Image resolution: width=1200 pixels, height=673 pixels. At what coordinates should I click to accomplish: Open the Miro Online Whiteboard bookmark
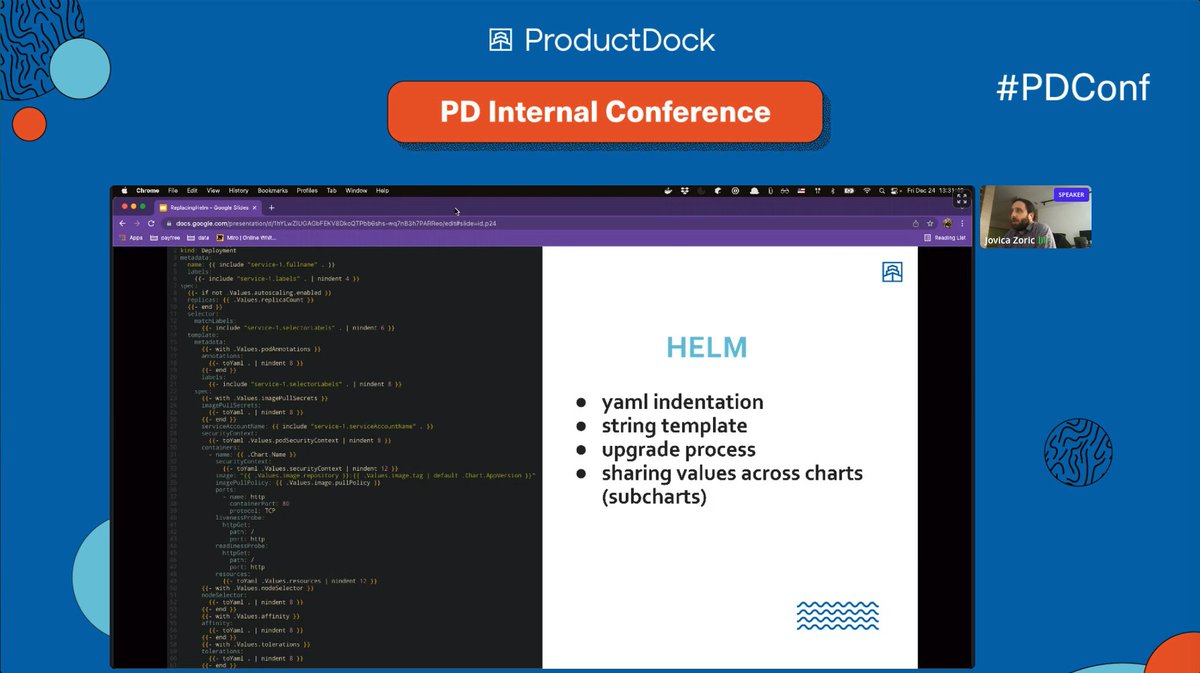tap(246, 238)
